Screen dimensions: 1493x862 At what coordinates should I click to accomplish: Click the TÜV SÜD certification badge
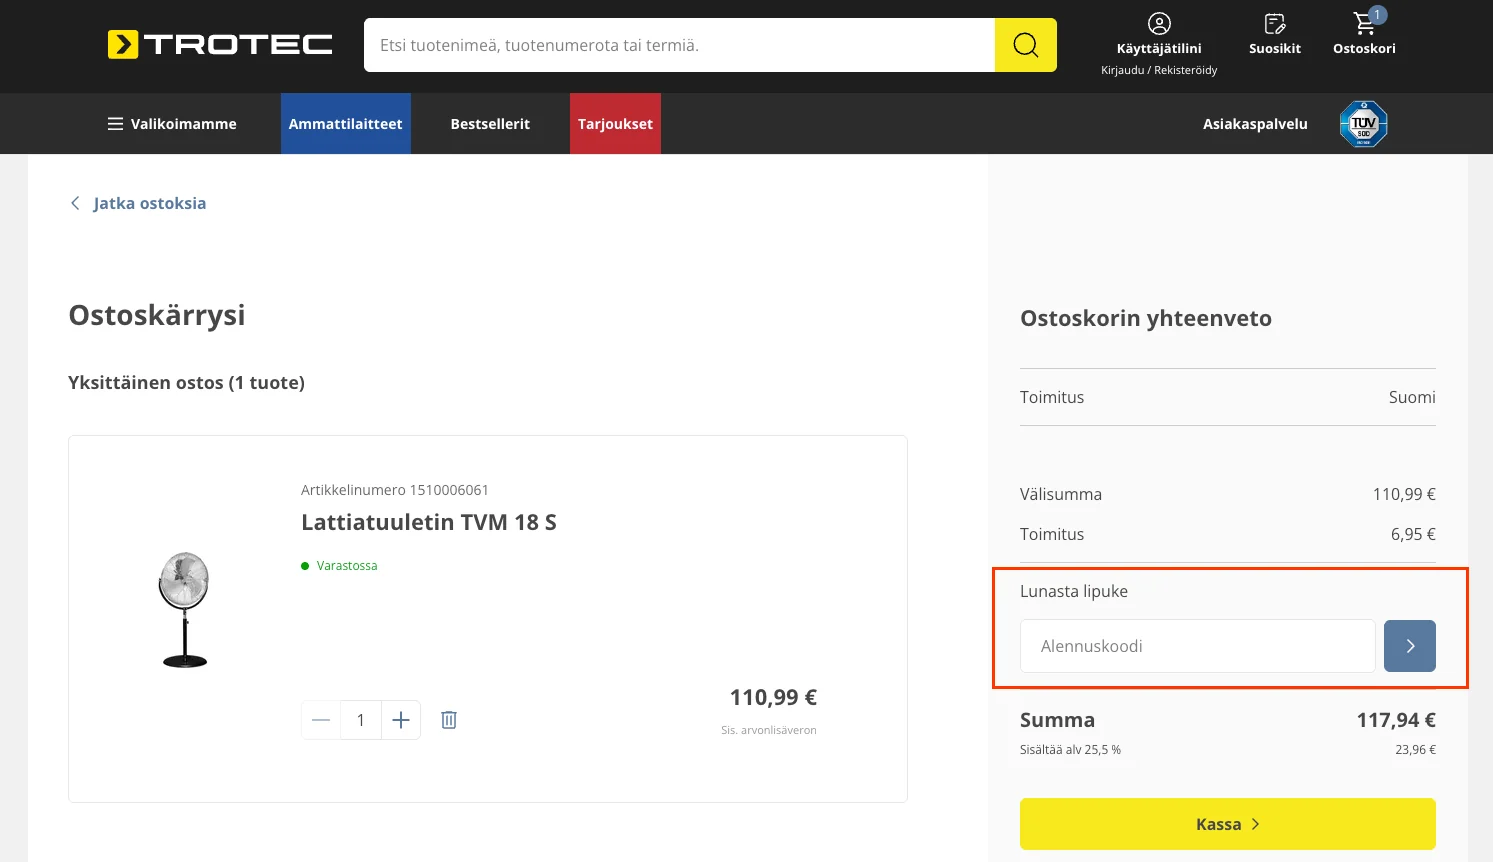(x=1363, y=124)
